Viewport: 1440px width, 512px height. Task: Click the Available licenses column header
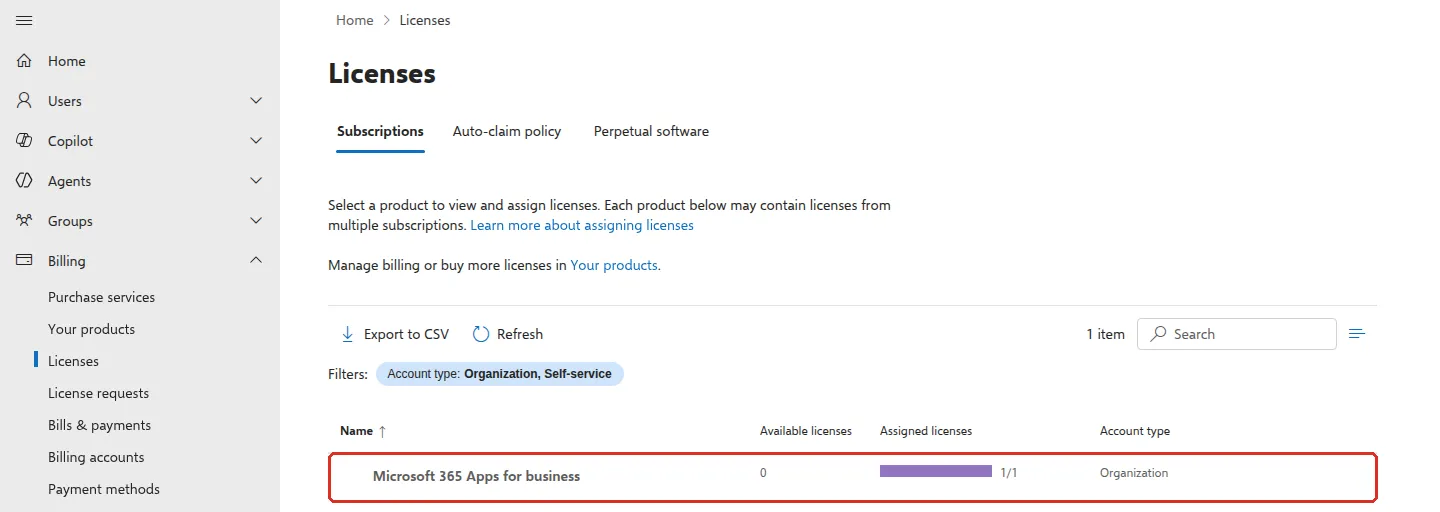click(x=806, y=431)
